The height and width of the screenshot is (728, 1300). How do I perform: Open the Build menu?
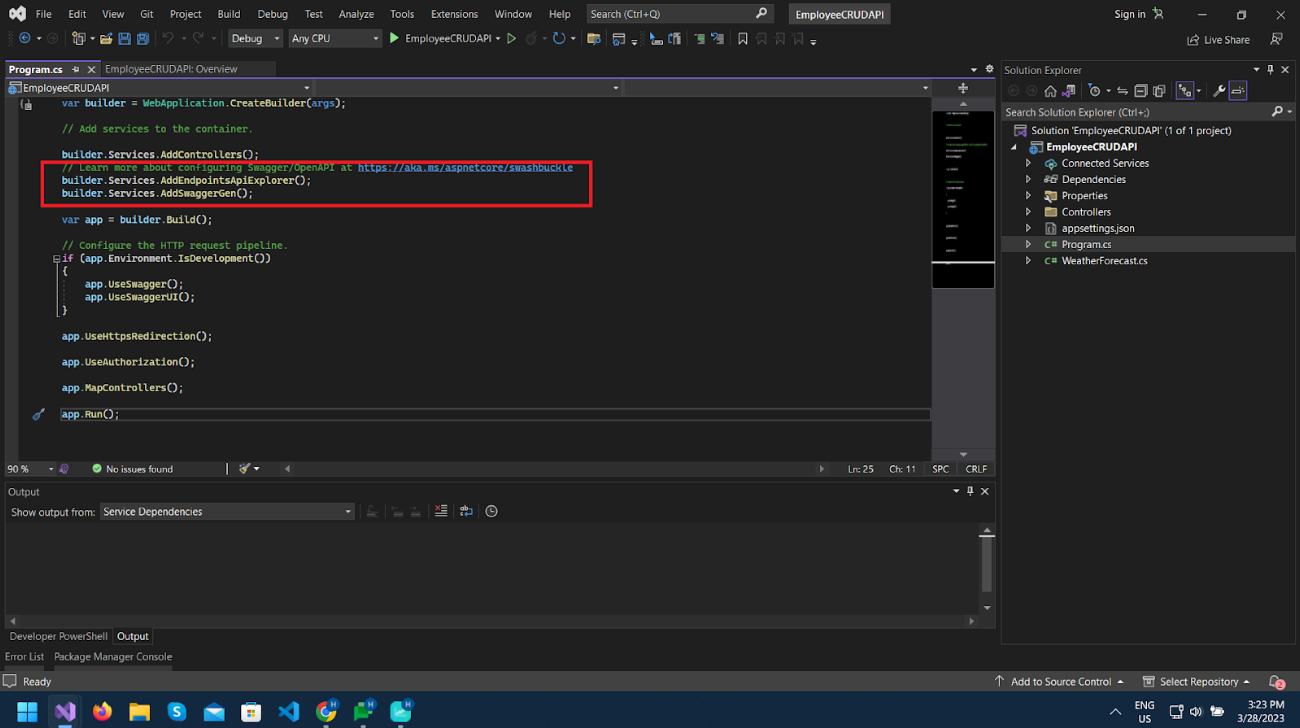[x=228, y=14]
